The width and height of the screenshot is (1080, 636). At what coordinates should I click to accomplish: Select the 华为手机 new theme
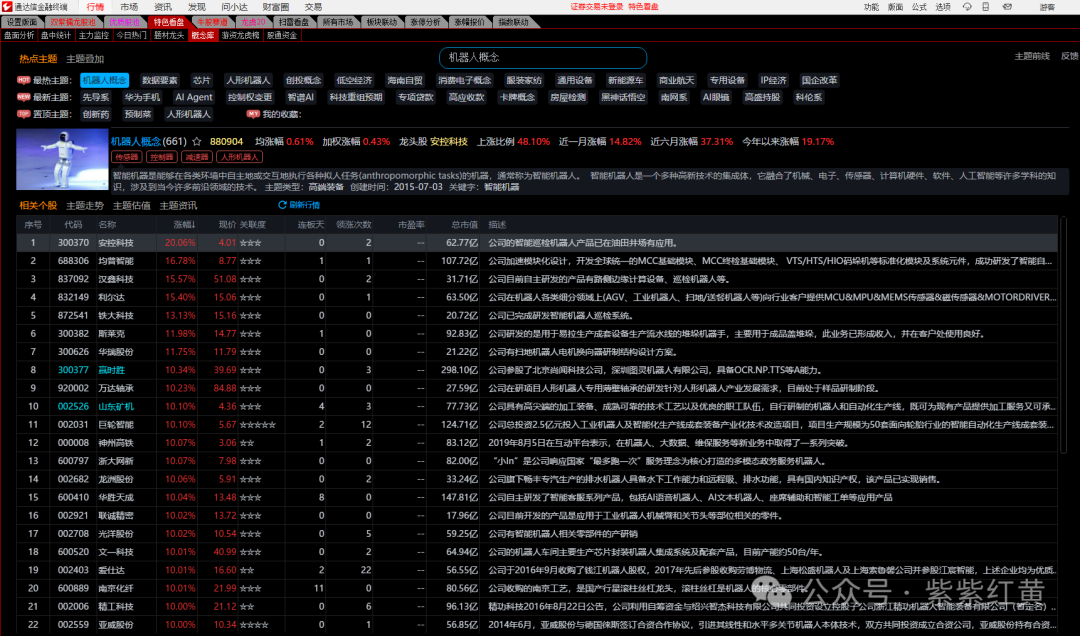[x=142, y=97]
